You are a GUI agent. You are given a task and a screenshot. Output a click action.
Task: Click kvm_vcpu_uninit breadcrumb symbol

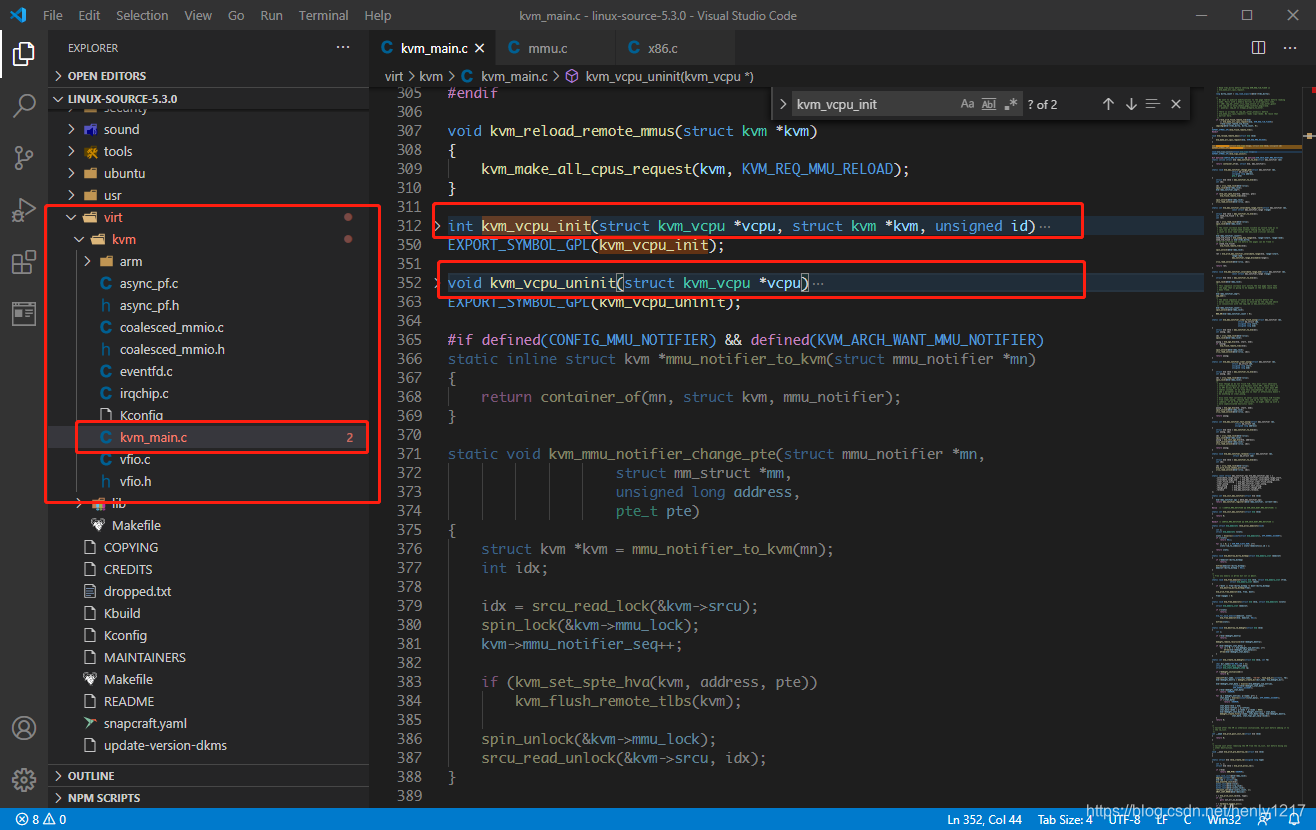[659, 76]
